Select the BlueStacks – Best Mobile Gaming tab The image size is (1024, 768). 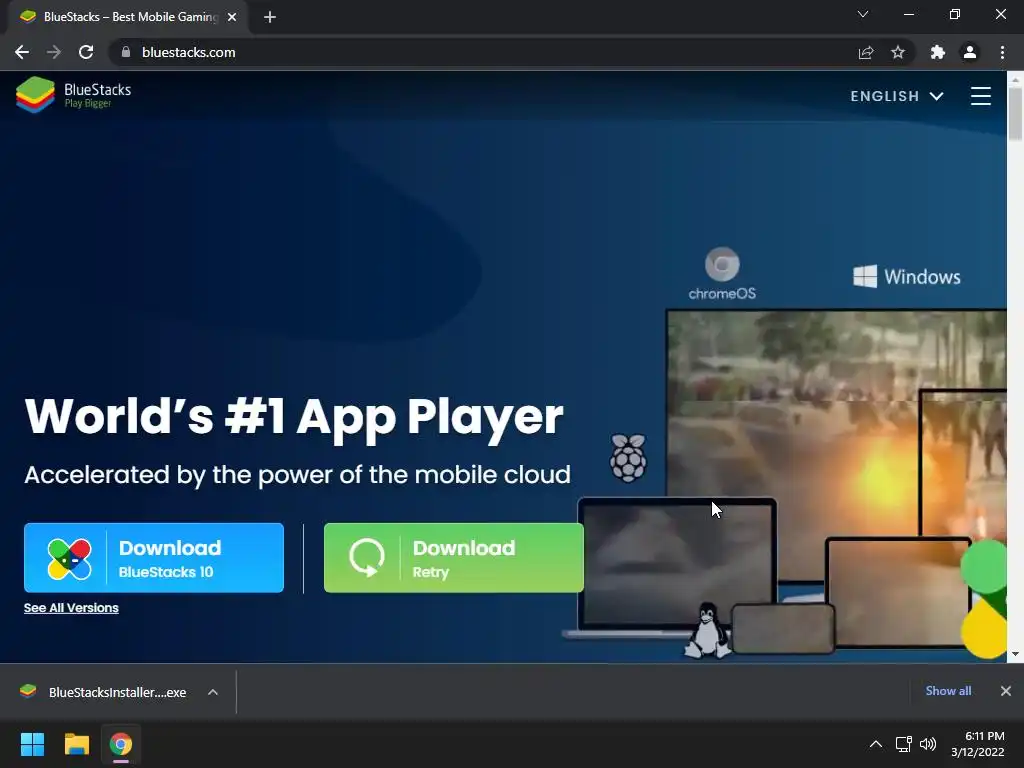[x=128, y=17]
